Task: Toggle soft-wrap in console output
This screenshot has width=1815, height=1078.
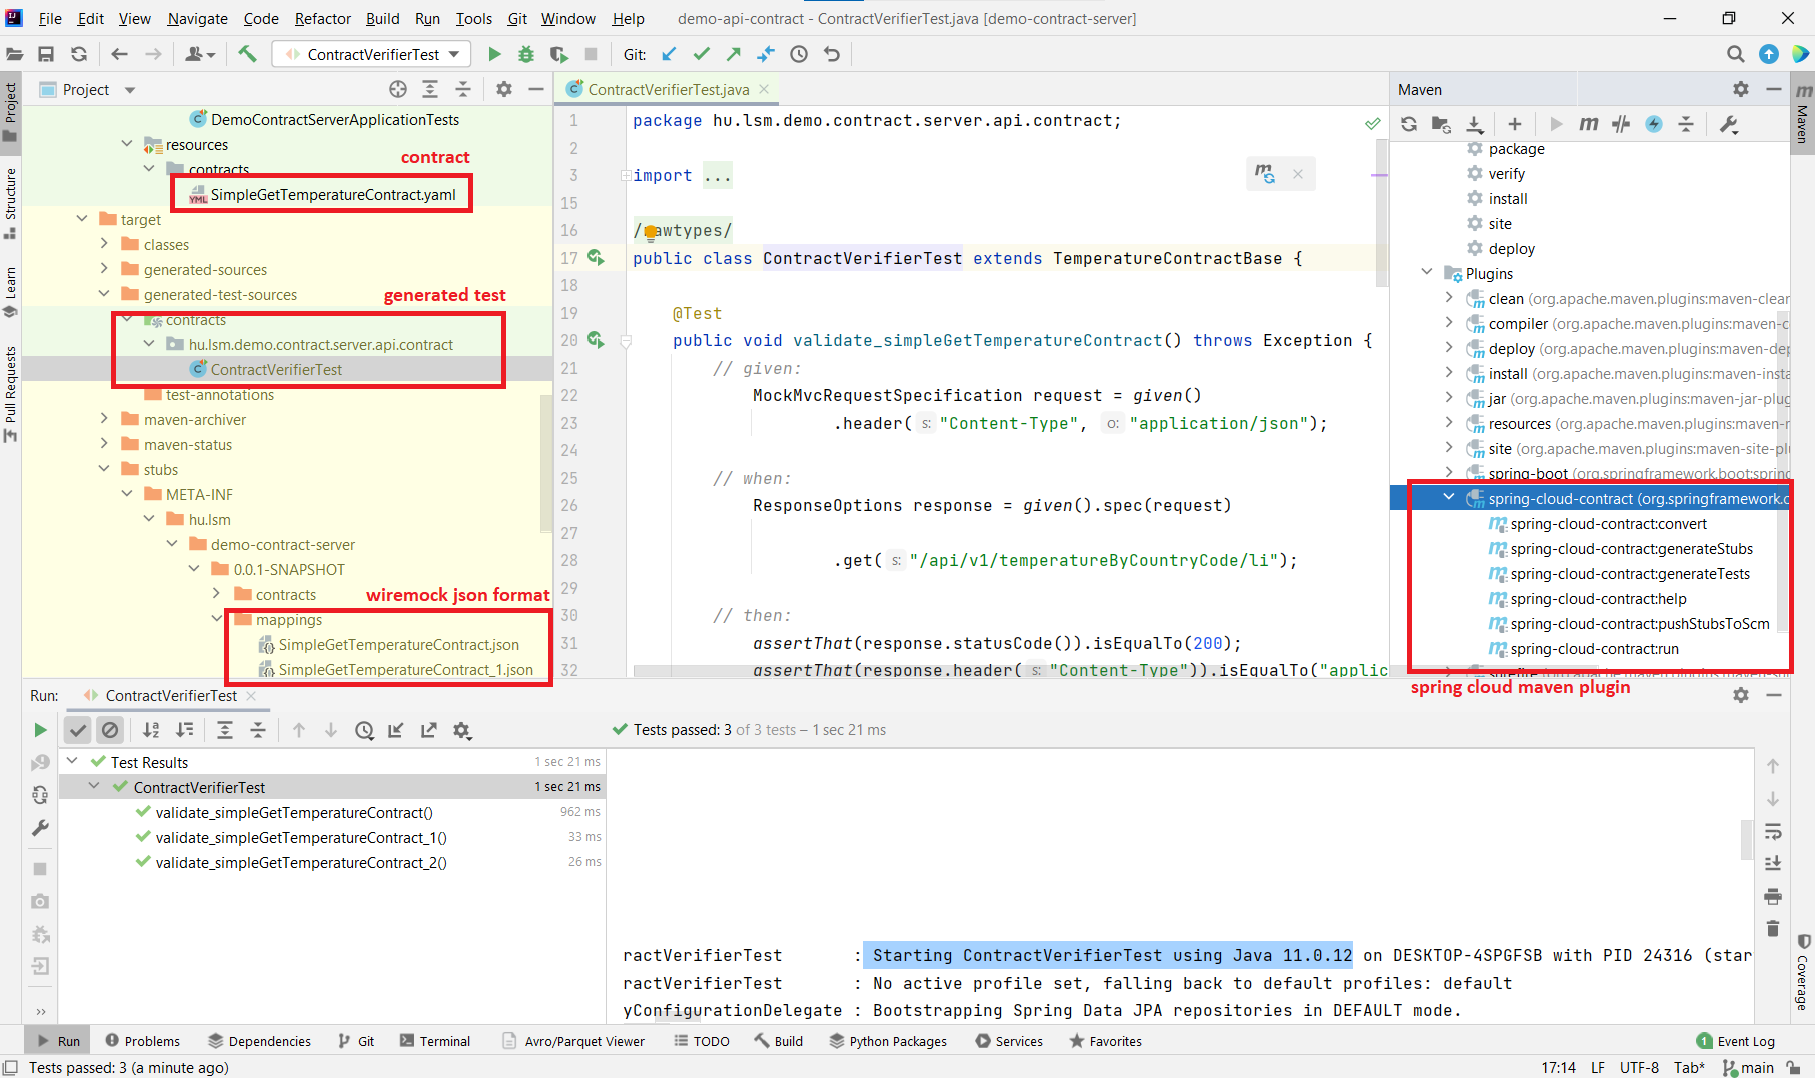Action: click(x=1773, y=831)
